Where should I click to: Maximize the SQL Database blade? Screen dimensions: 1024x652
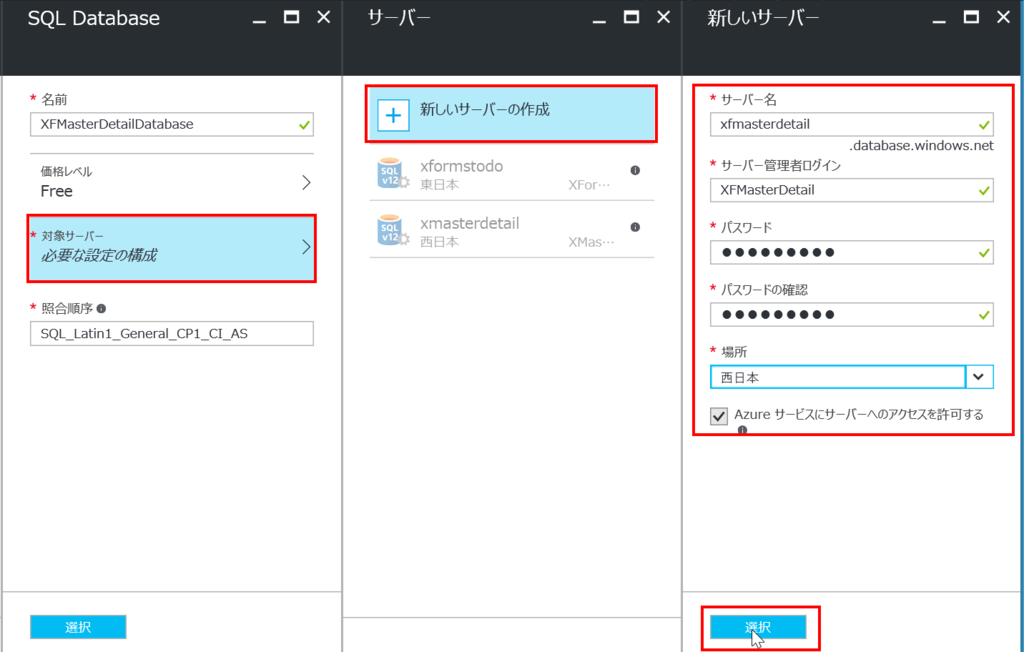pyautogui.click(x=291, y=18)
